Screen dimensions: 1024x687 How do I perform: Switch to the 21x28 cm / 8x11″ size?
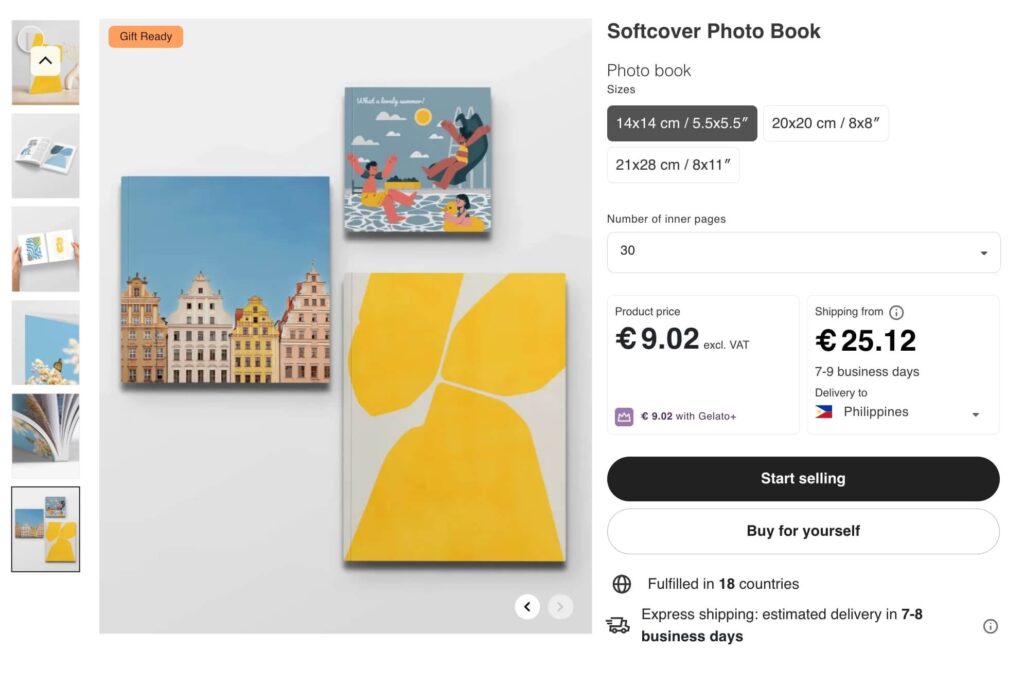click(x=673, y=165)
